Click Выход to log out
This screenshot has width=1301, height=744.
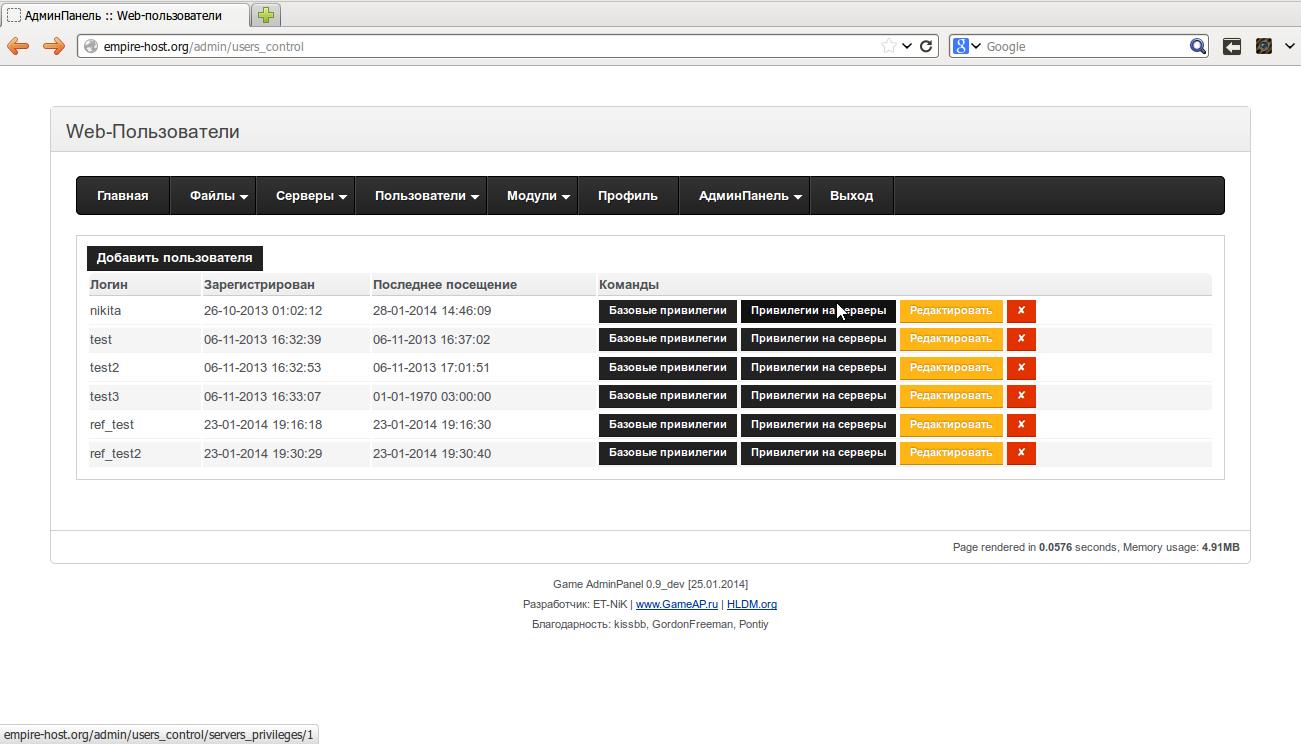pyautogui.click(x=851, y=196)
